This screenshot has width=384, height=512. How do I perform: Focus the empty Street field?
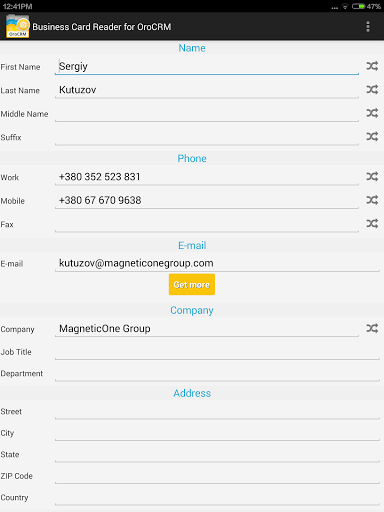click(217, 411)
